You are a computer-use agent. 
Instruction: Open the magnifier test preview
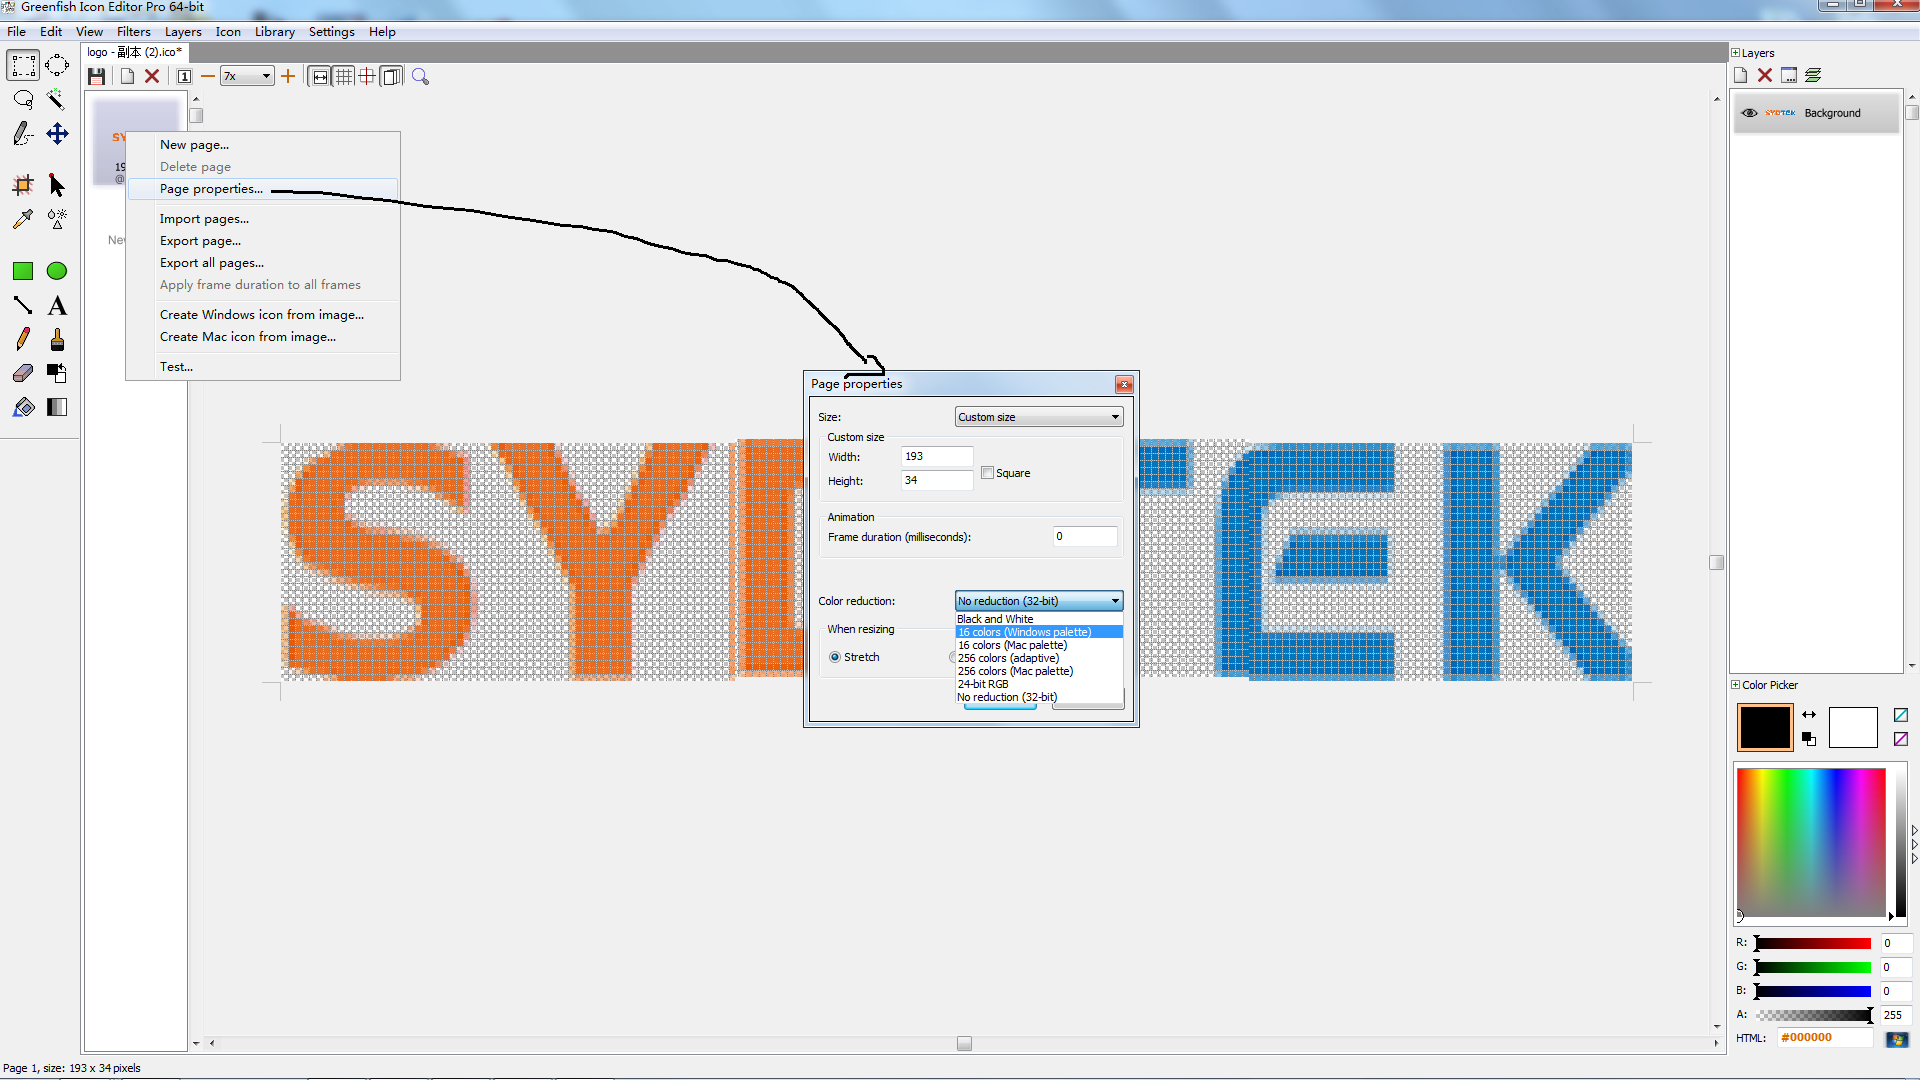(421, 76)
